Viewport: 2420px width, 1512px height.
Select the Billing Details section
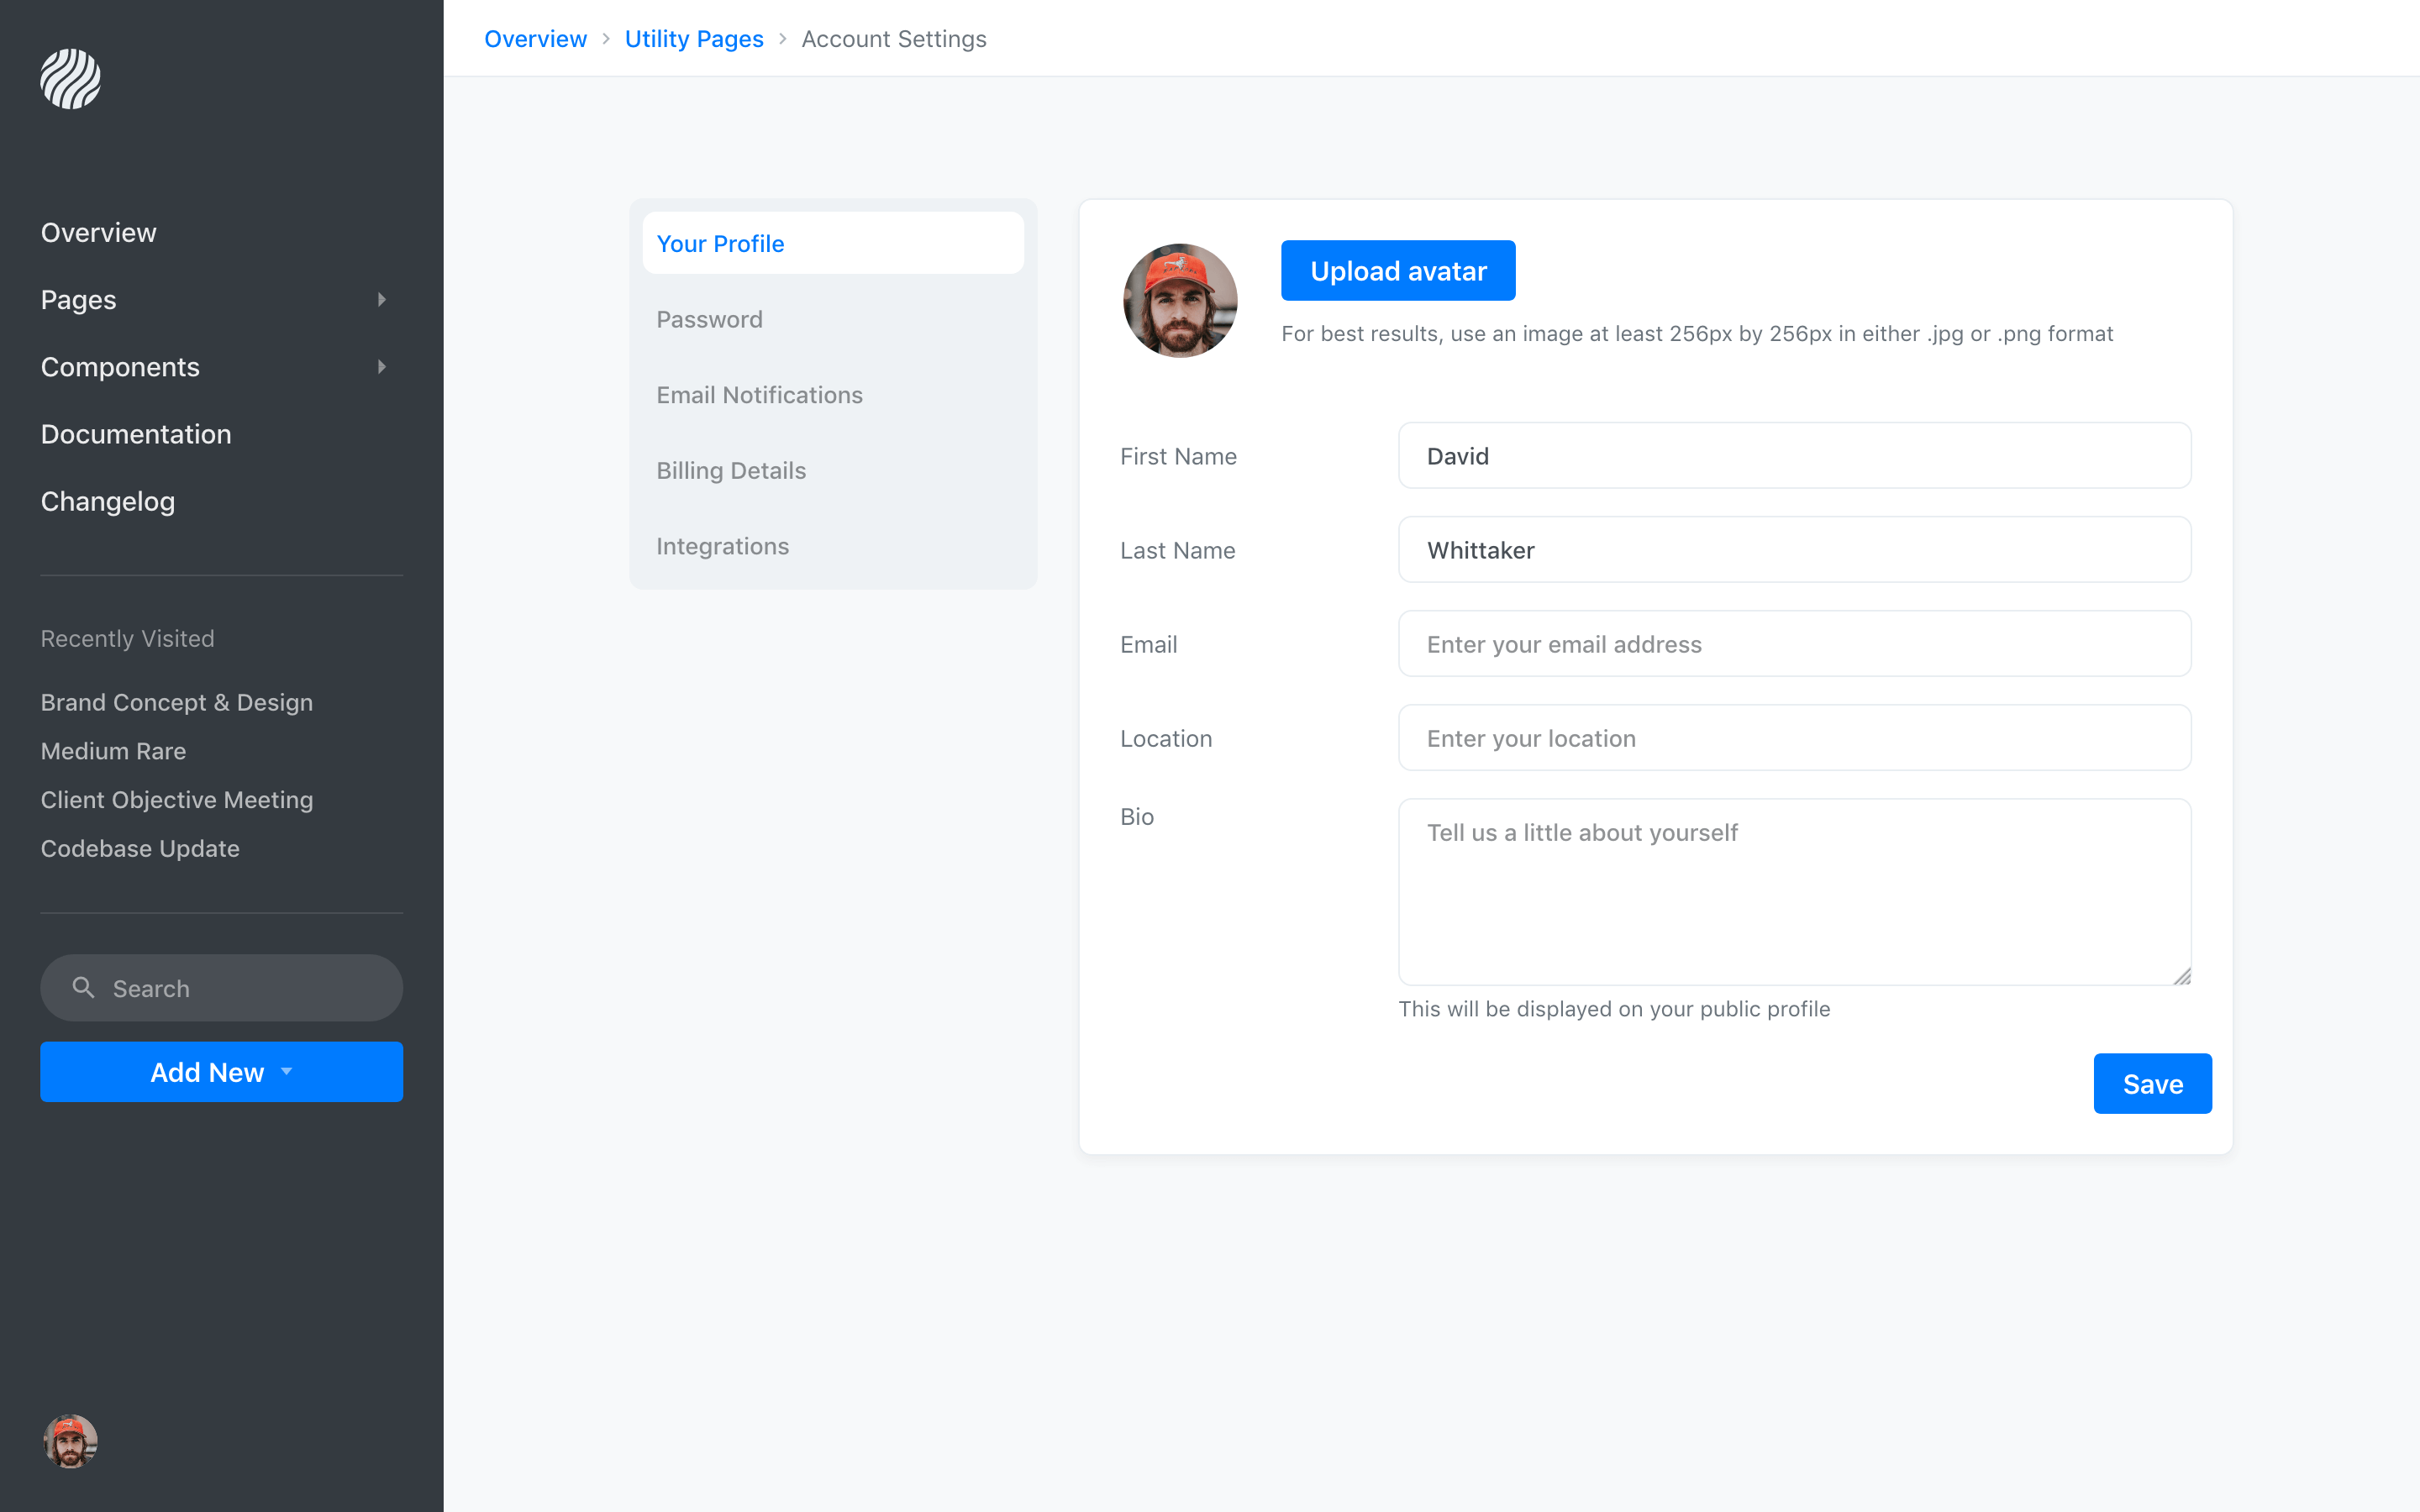coord(731,470)
